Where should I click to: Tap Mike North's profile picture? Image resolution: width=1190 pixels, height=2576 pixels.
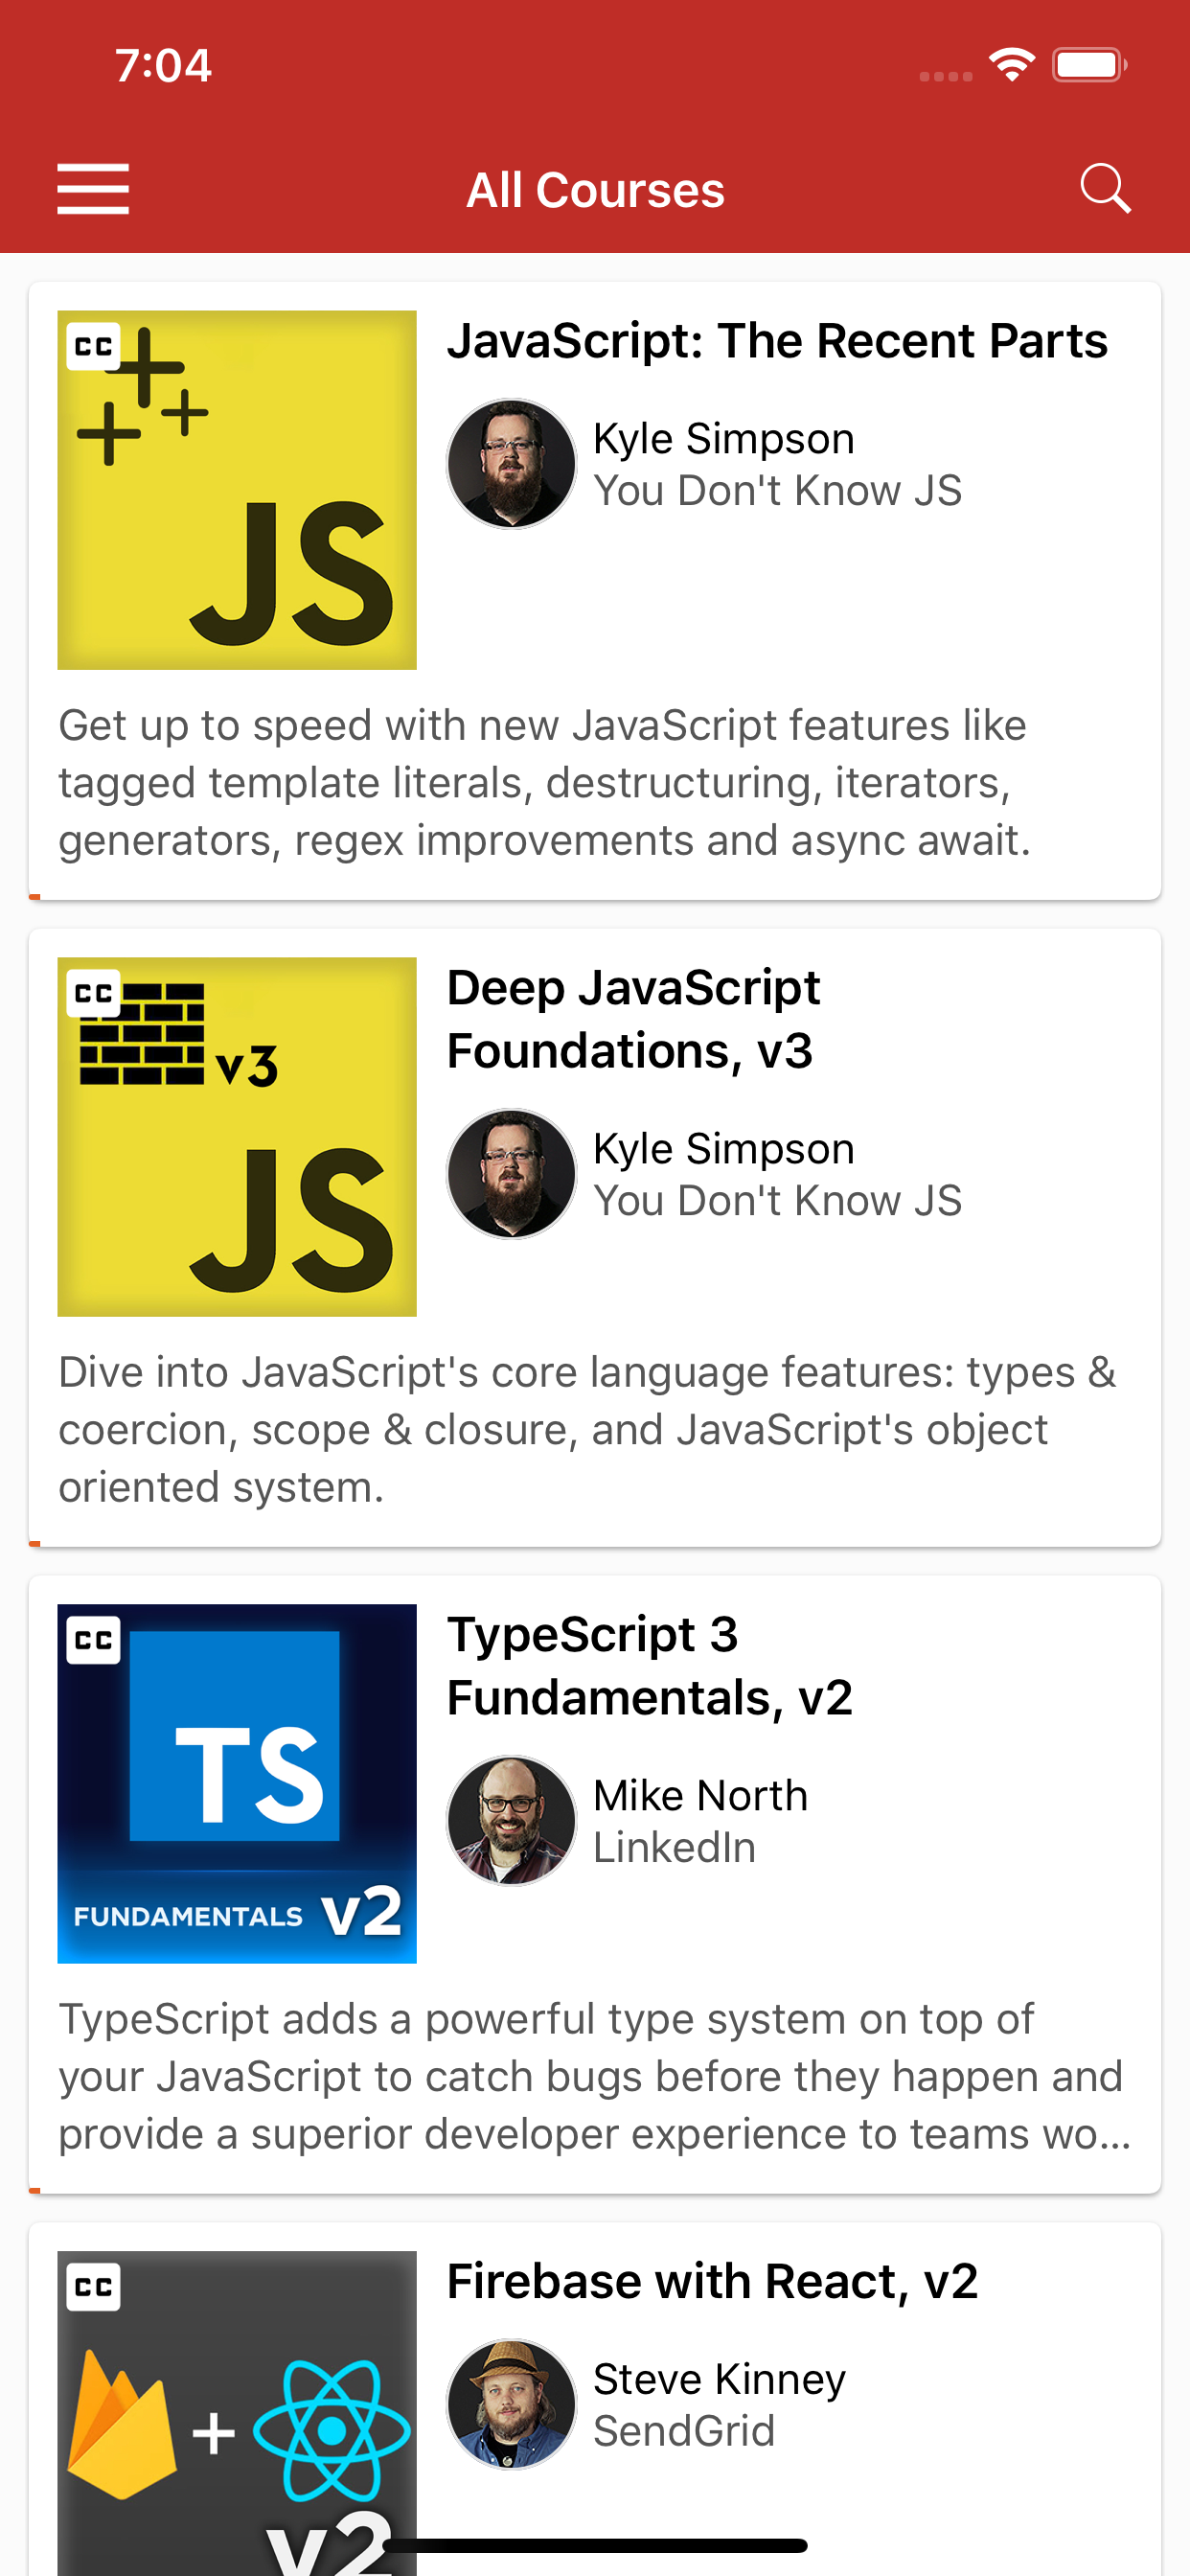(x=511, y=1820)
